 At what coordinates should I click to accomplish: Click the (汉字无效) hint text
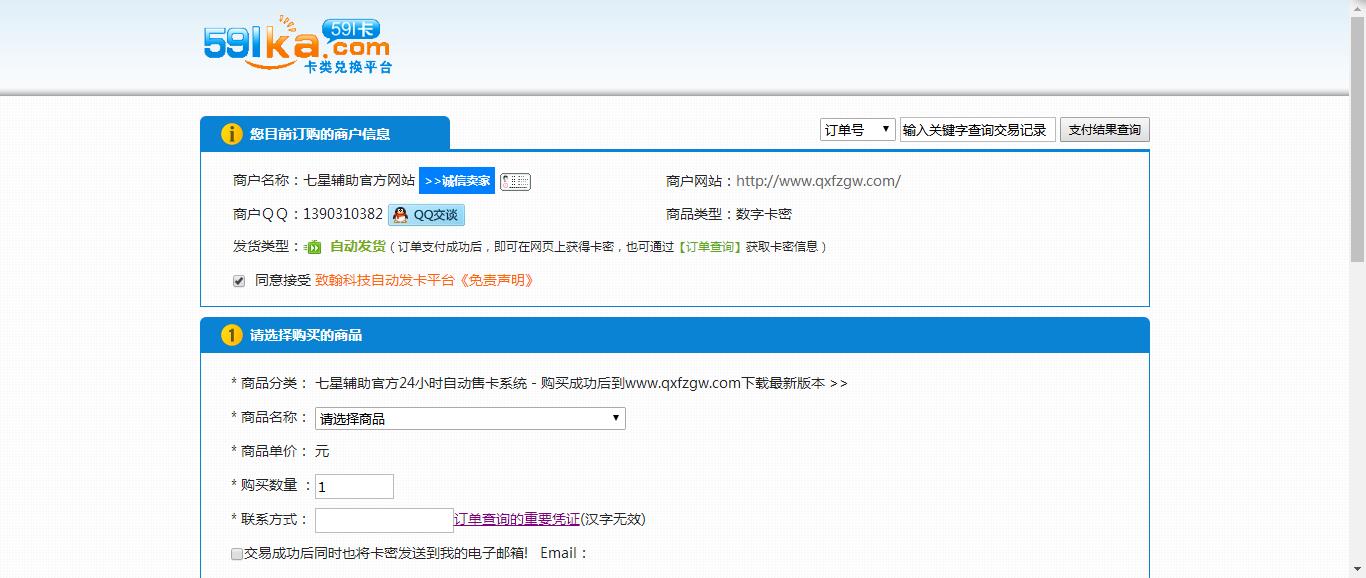[x=613, y=519]
